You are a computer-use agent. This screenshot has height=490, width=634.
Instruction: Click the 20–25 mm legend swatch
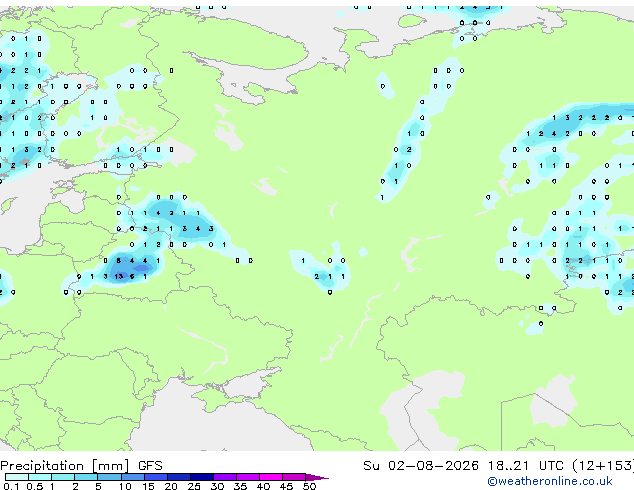coord(179,477)
